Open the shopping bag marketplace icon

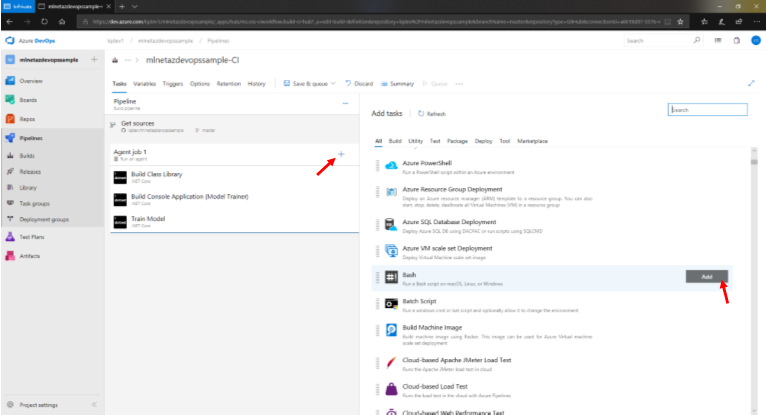[737, 41]
